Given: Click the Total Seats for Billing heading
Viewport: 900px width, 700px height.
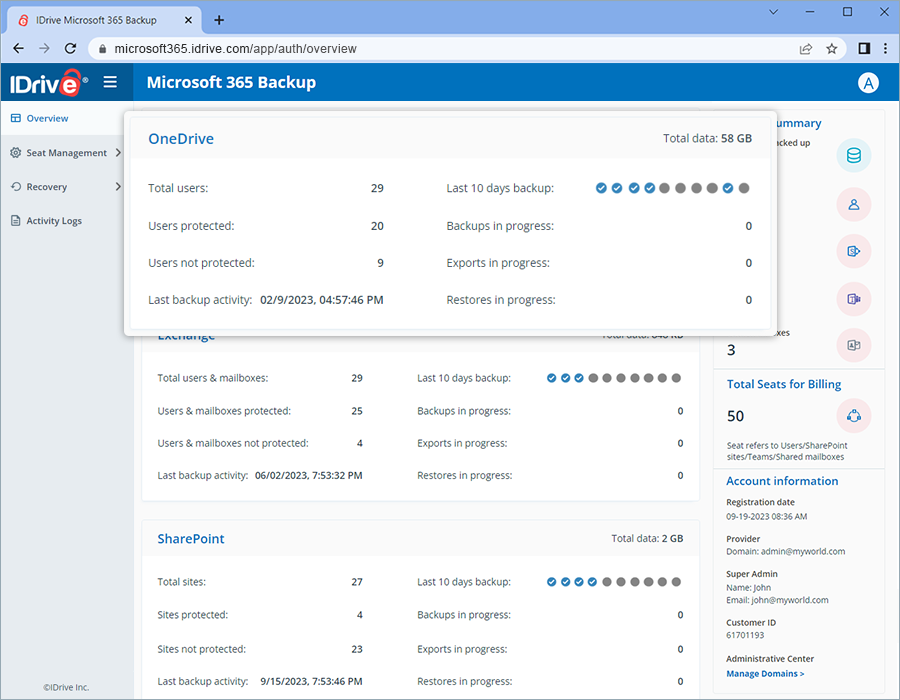Looking at the screenshot, I should click(x=783, y=384).
